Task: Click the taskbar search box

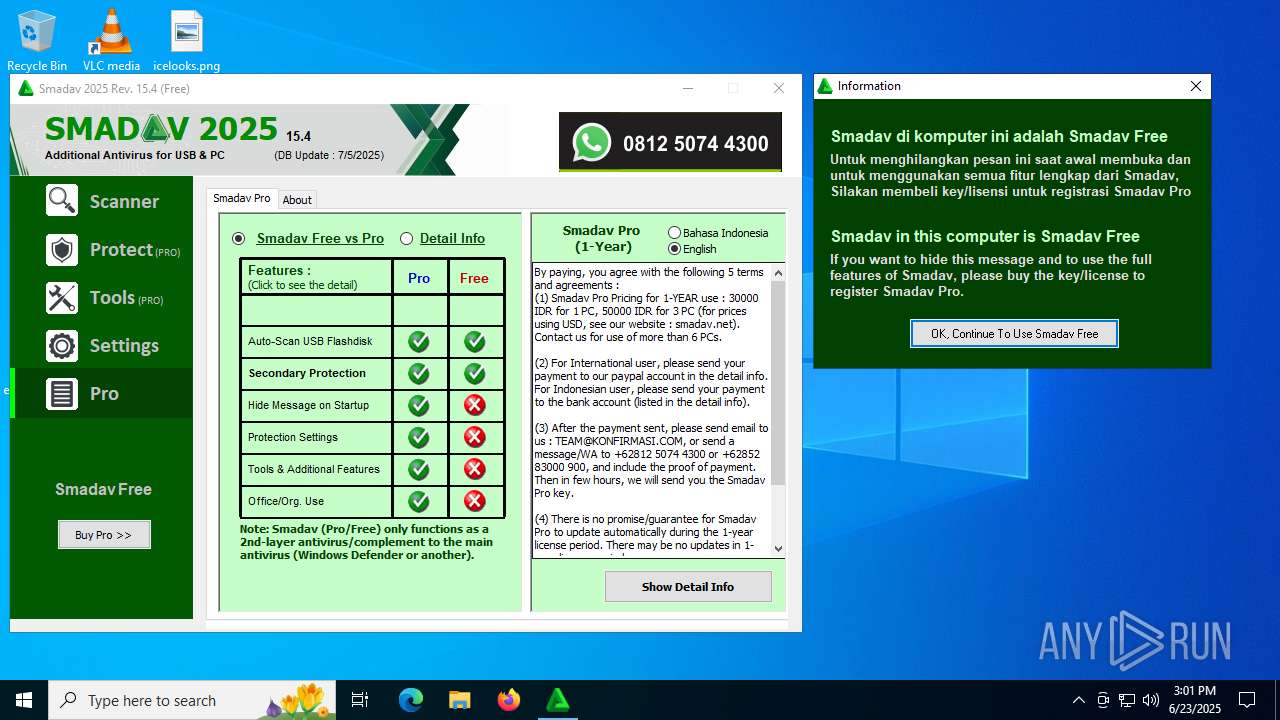Action: click(192, 700)
